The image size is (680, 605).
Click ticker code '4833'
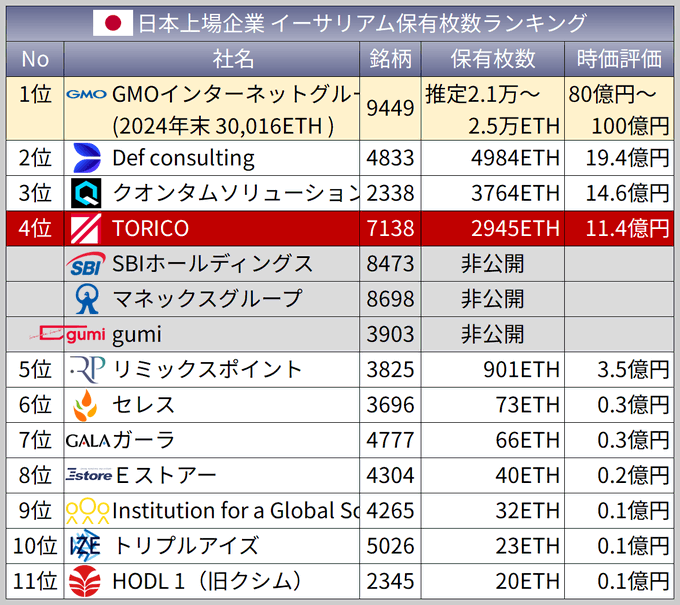[390, 158]
